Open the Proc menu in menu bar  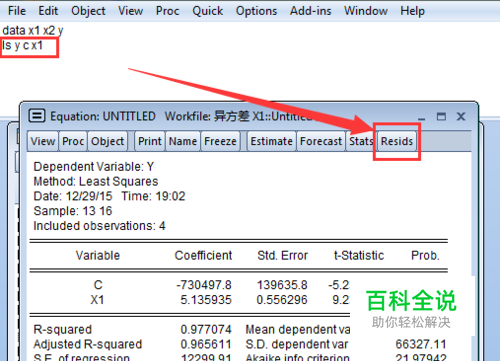coord(167,11)
